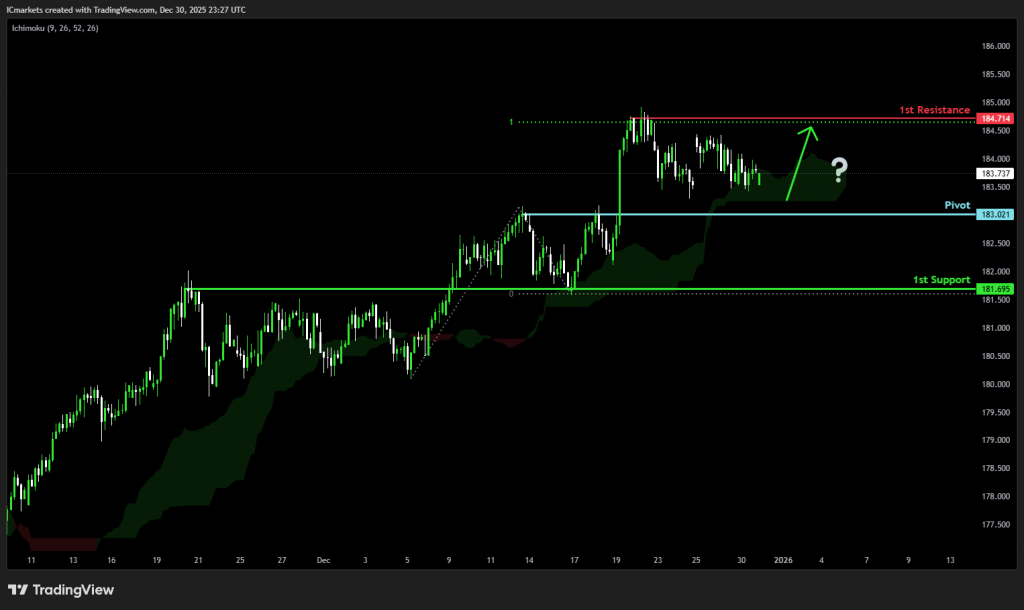This screenshot has height=610, width=1024.
Task: Click the white 183.737 current price tag
Action: point(995,173)
